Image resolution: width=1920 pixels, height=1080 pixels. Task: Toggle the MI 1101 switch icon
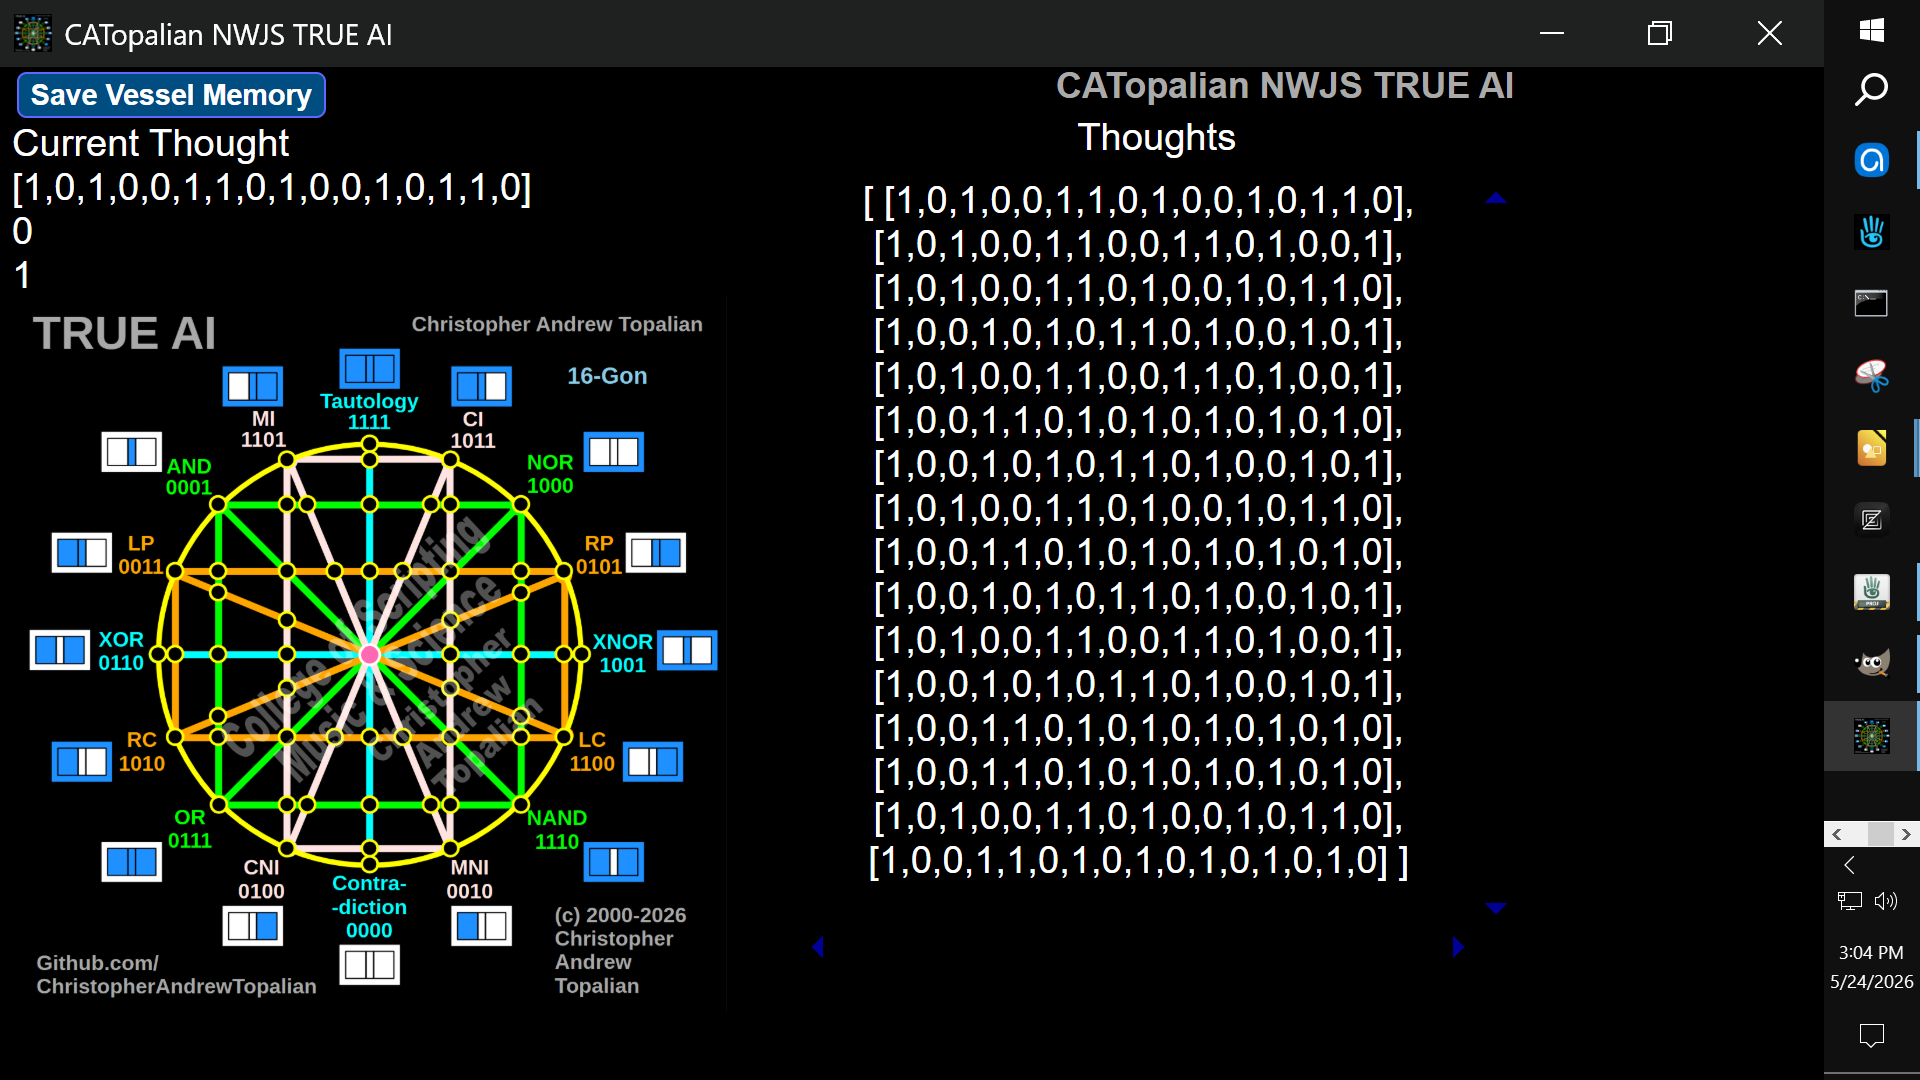coord(252,386)
